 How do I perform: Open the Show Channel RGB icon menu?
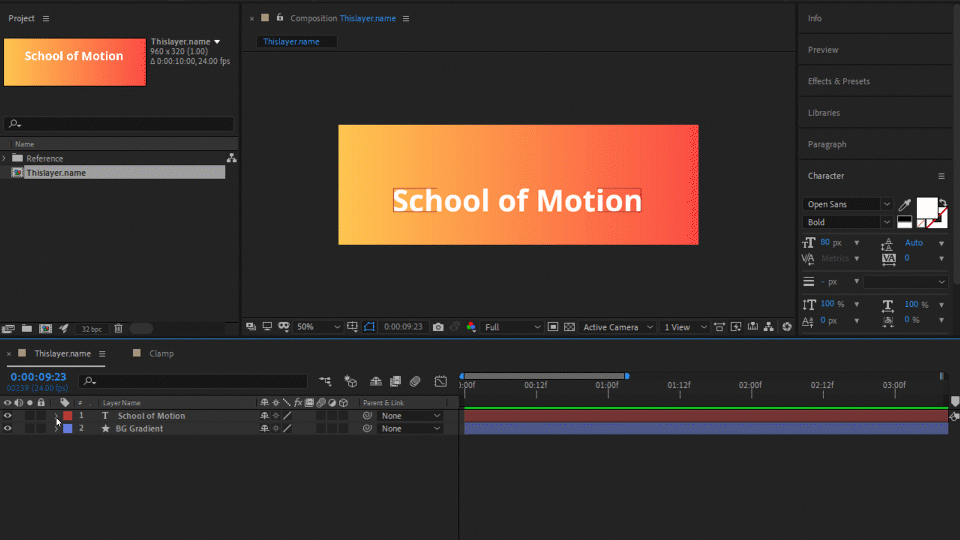pyautogui.click(x=471, y=327)
